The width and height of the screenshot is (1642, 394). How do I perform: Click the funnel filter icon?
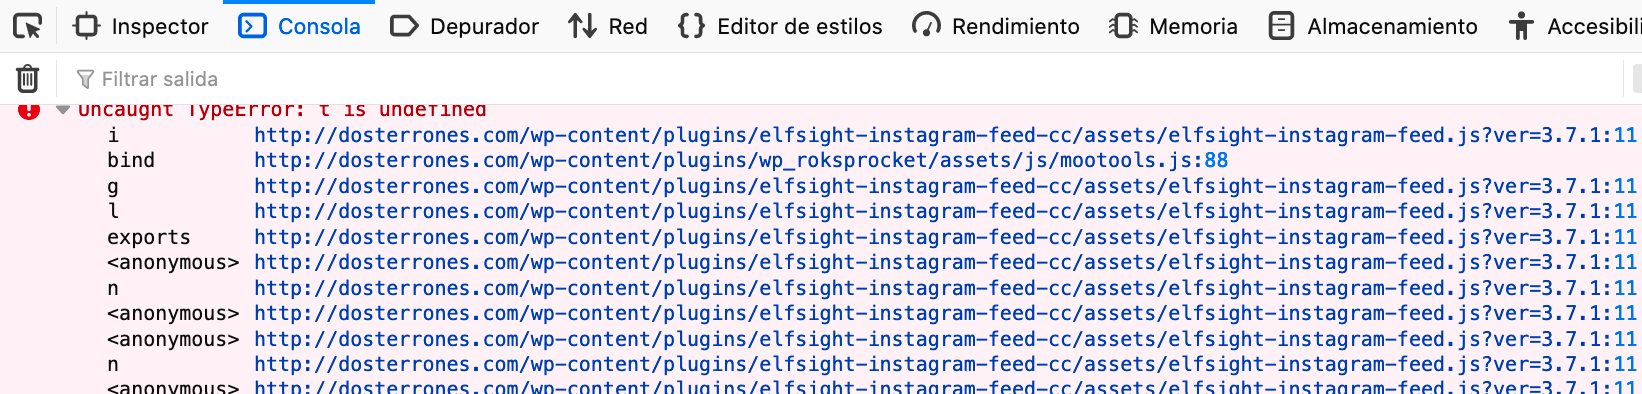point(86,79)
